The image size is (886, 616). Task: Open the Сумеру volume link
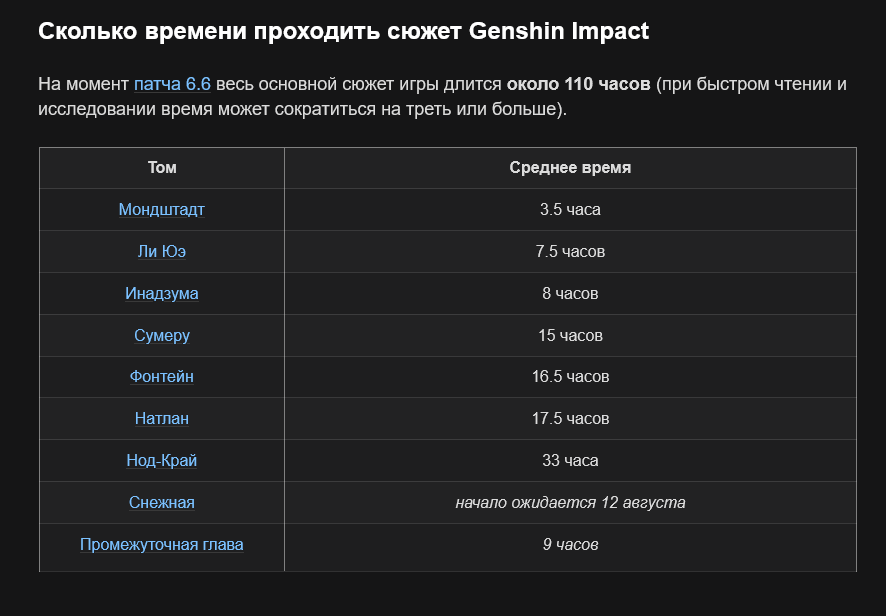tap(162, 335)
